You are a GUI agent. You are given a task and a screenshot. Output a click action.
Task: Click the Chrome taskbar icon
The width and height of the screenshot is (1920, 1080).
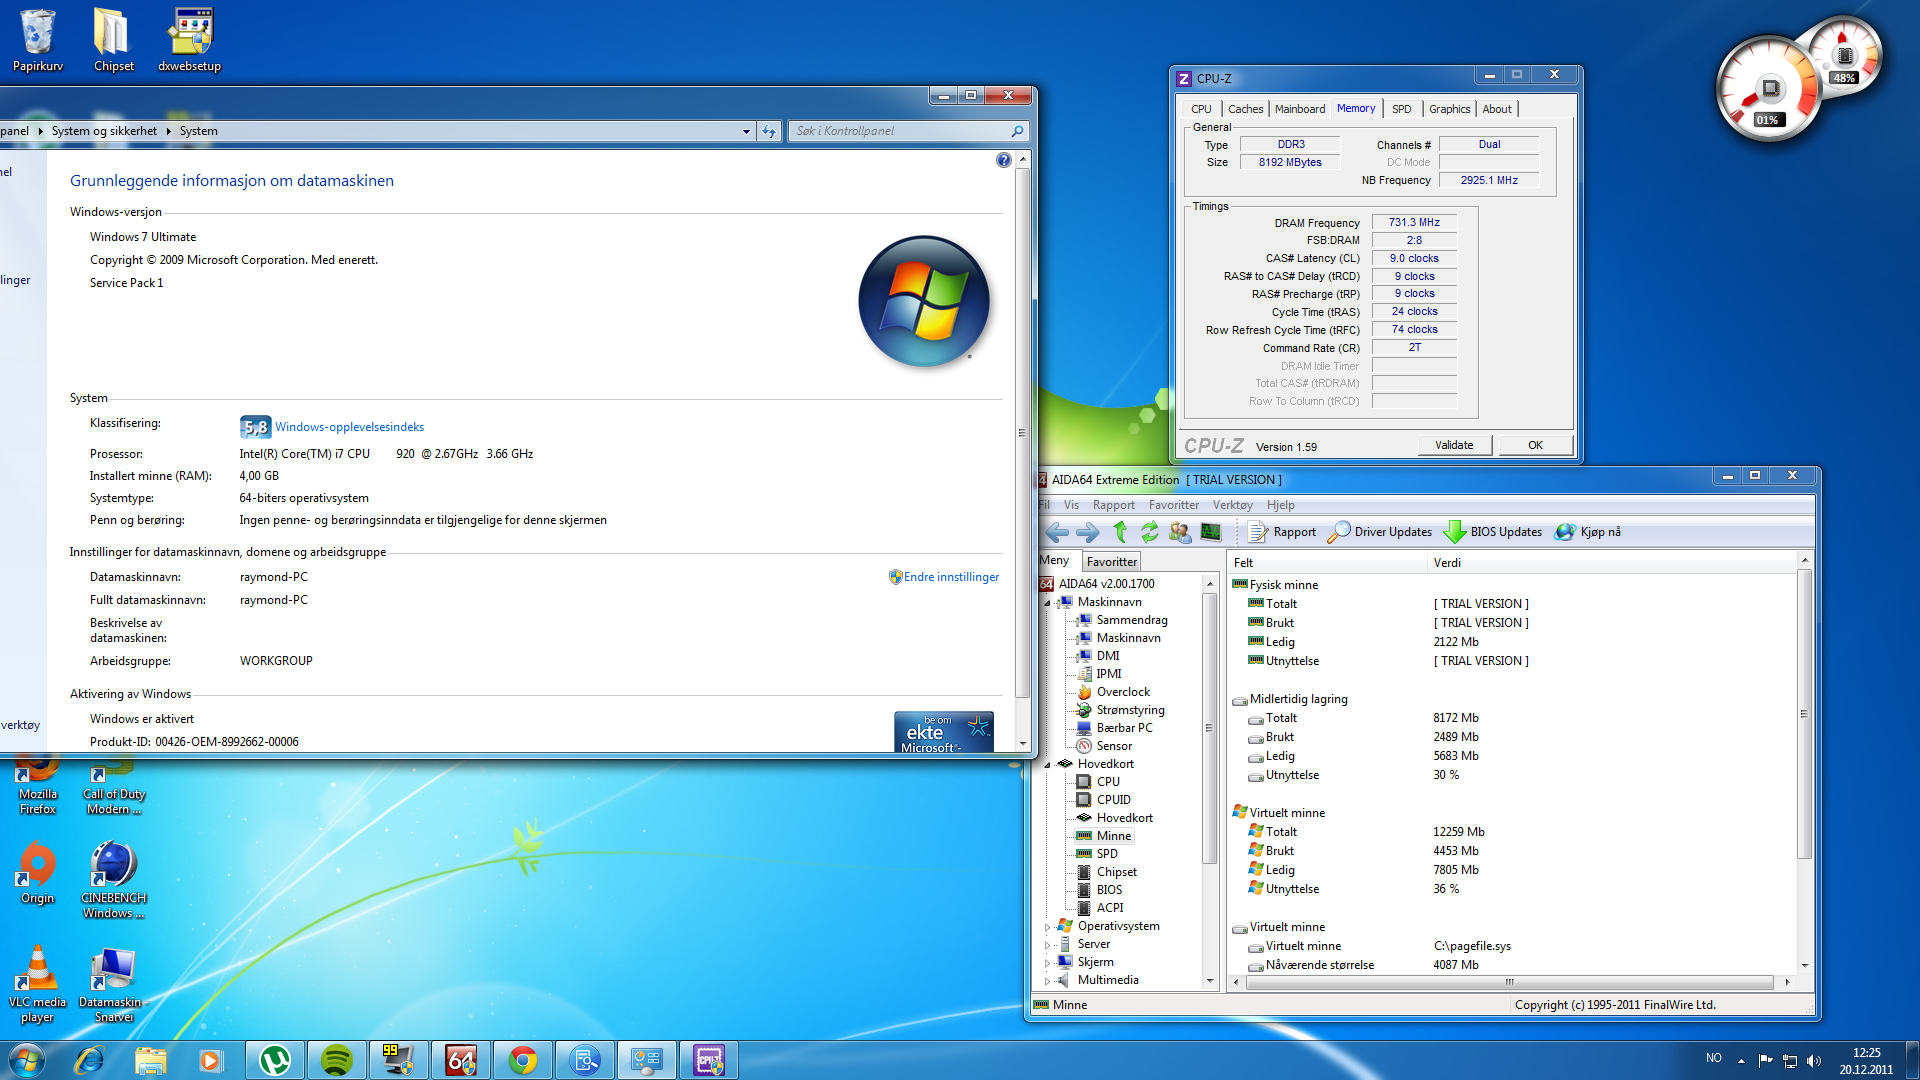pyautogui.click(x=522, y=1060)
